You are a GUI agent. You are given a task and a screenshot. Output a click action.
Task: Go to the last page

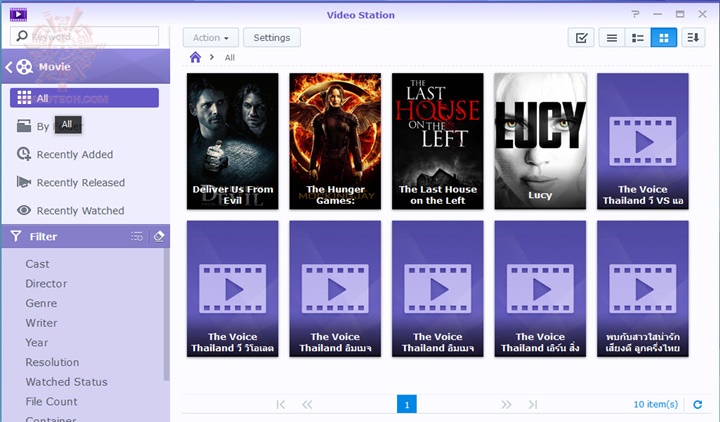point(533,405)
